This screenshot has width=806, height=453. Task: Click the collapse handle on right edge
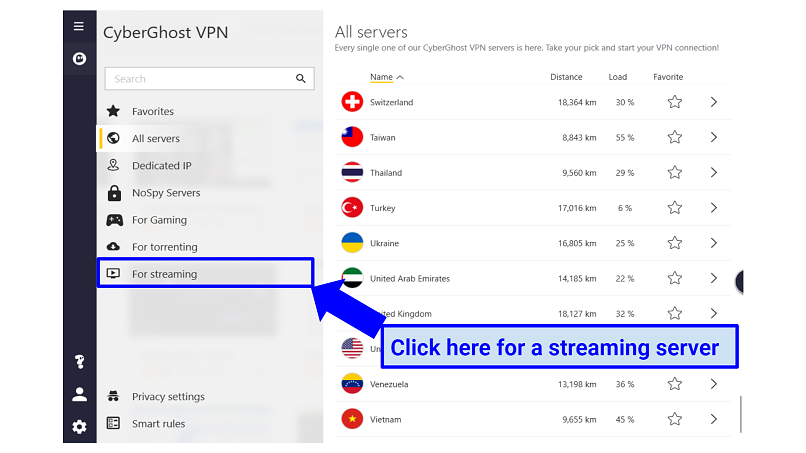point(739,282)
